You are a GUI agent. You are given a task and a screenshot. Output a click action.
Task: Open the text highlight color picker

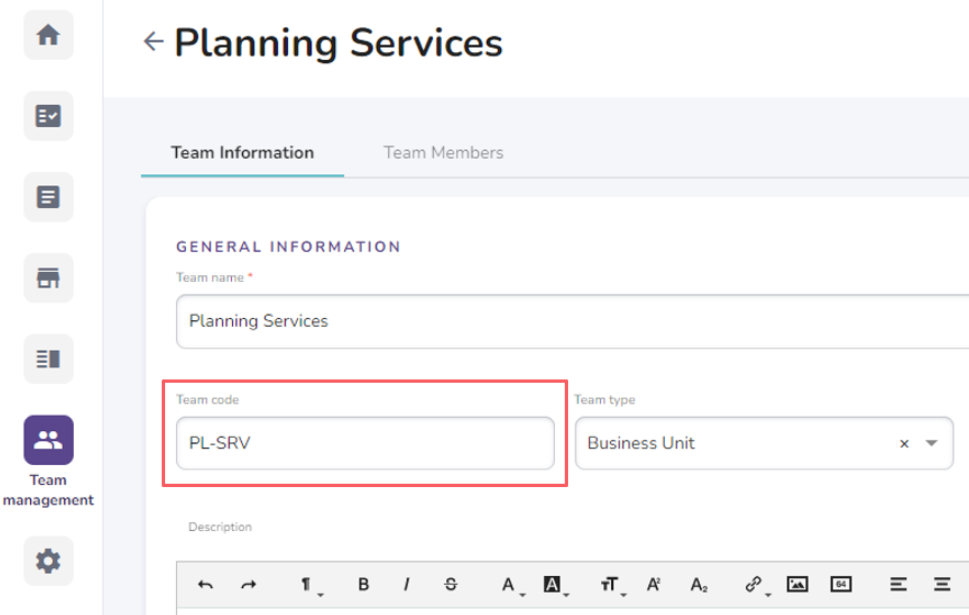(552, 585)
